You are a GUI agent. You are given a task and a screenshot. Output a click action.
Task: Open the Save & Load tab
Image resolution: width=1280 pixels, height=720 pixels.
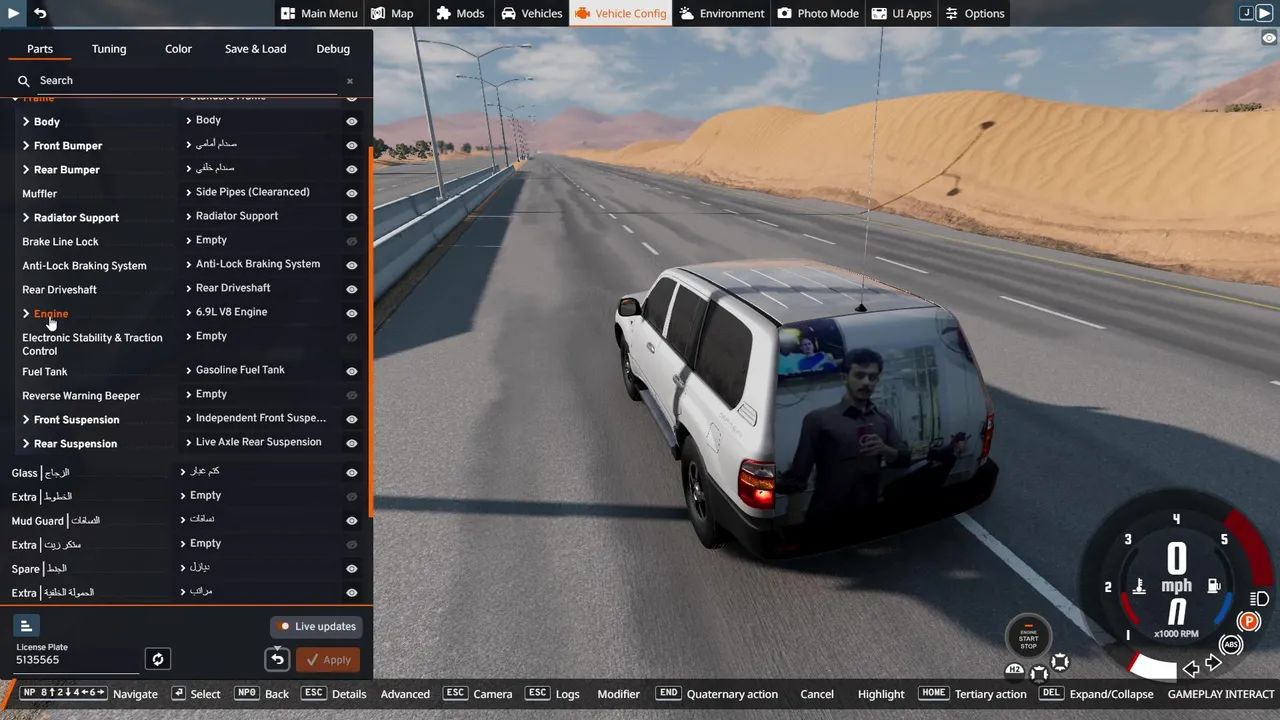(x=255, y=49)
